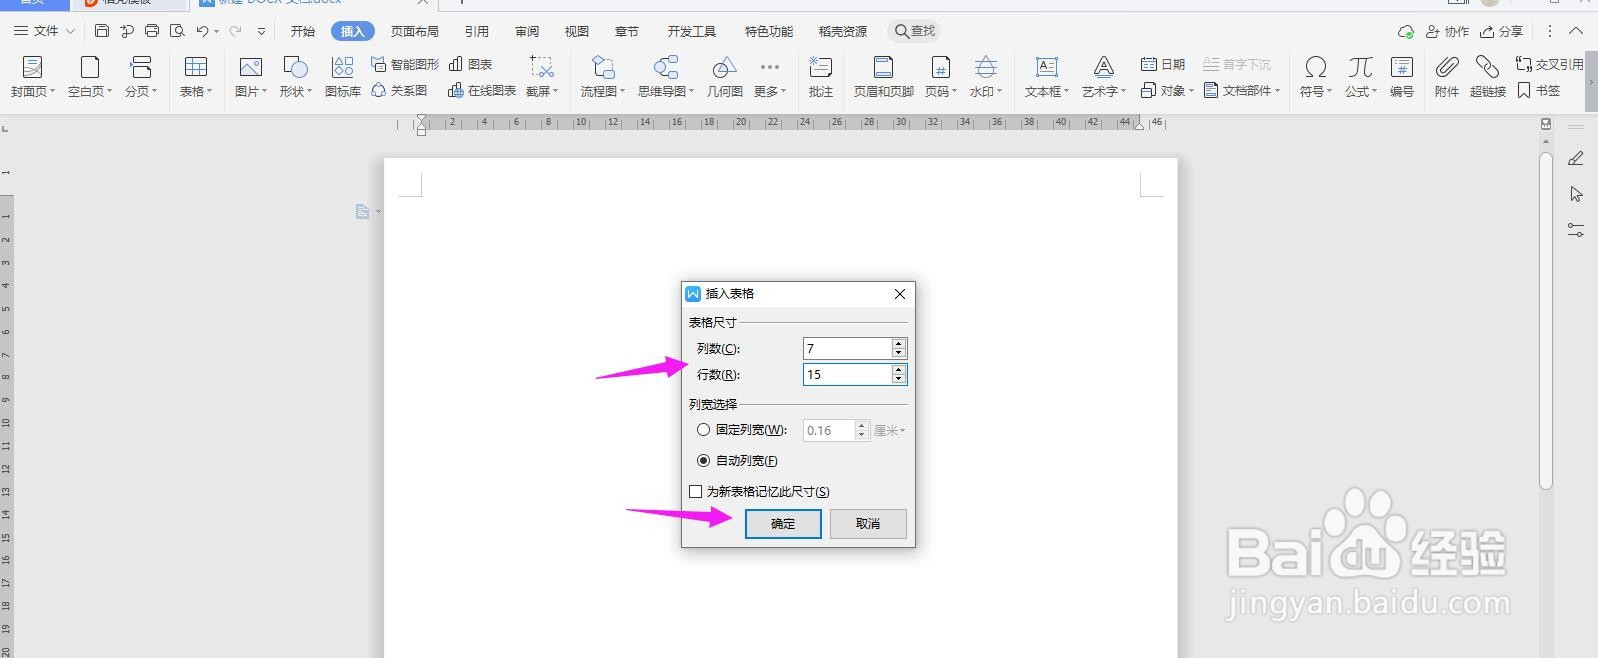Click the screenshot (截屏) icon
Screen dimensions: 1598x658
[541, 67]
